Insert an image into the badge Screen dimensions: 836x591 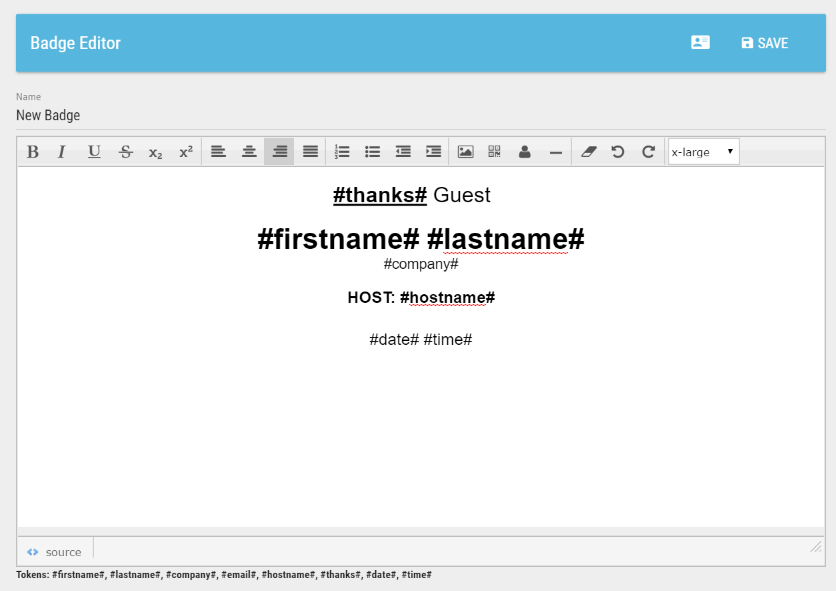pyautogui.click(x=465, y=152)
